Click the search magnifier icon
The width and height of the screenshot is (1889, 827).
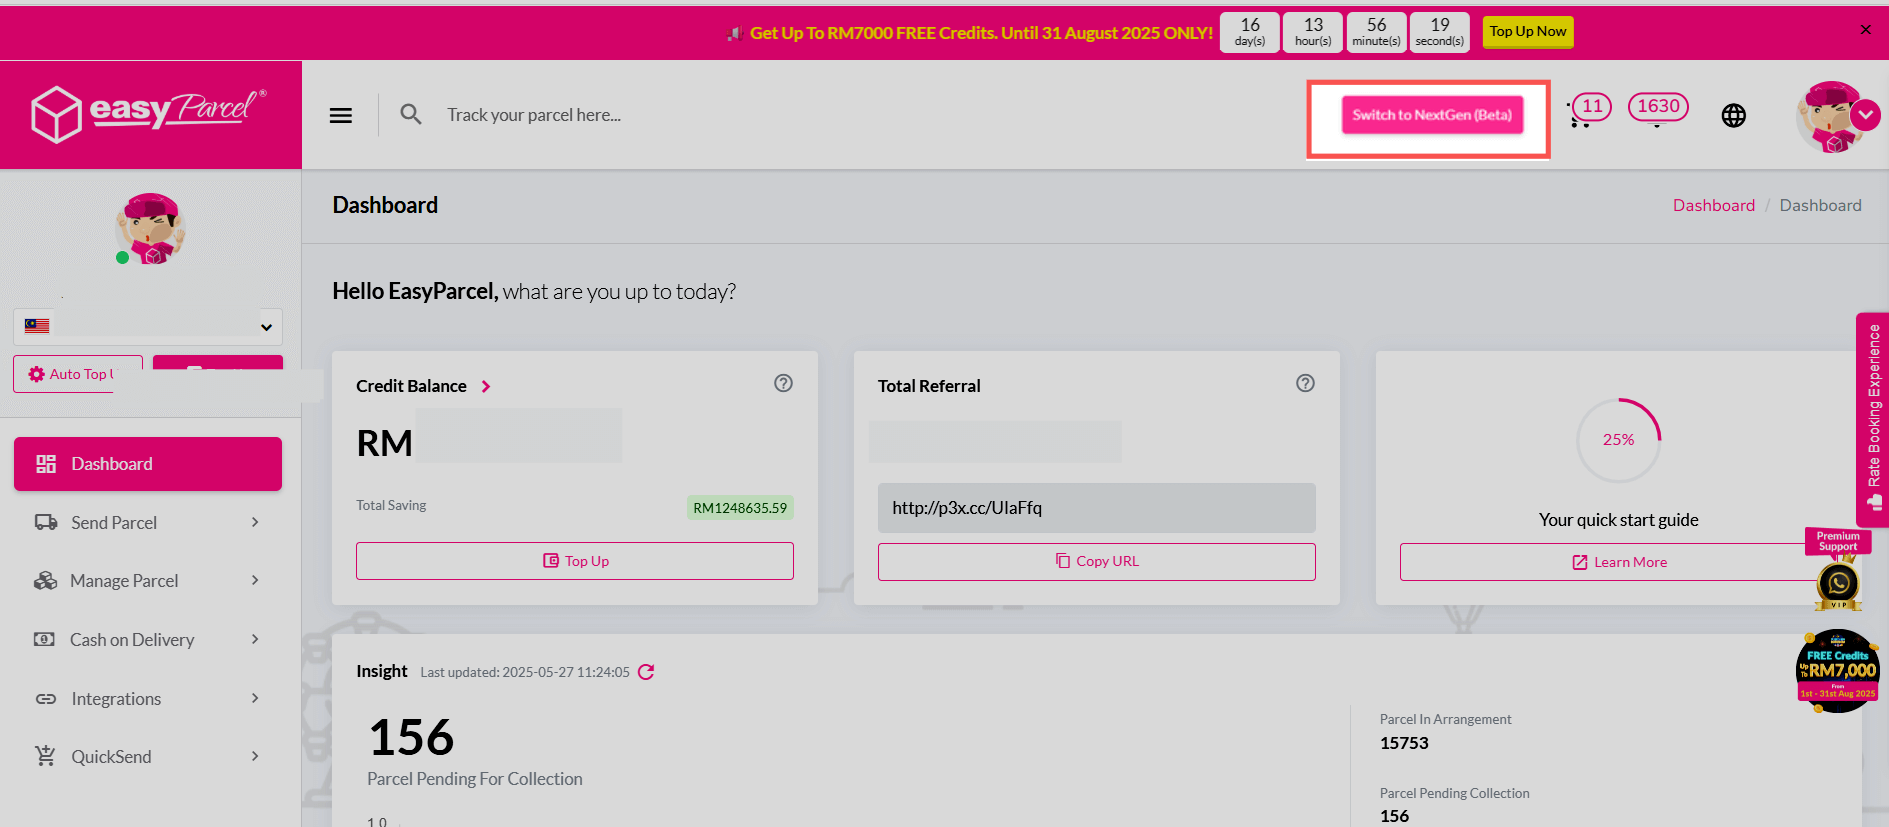point(411,114)
